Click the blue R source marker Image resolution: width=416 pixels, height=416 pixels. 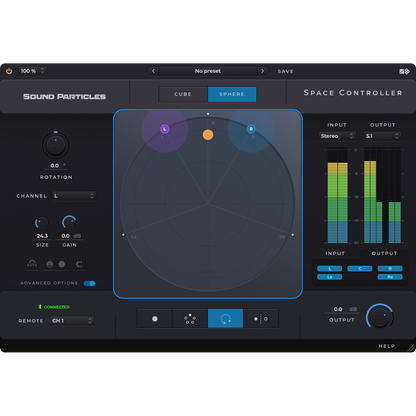[251, 129]
